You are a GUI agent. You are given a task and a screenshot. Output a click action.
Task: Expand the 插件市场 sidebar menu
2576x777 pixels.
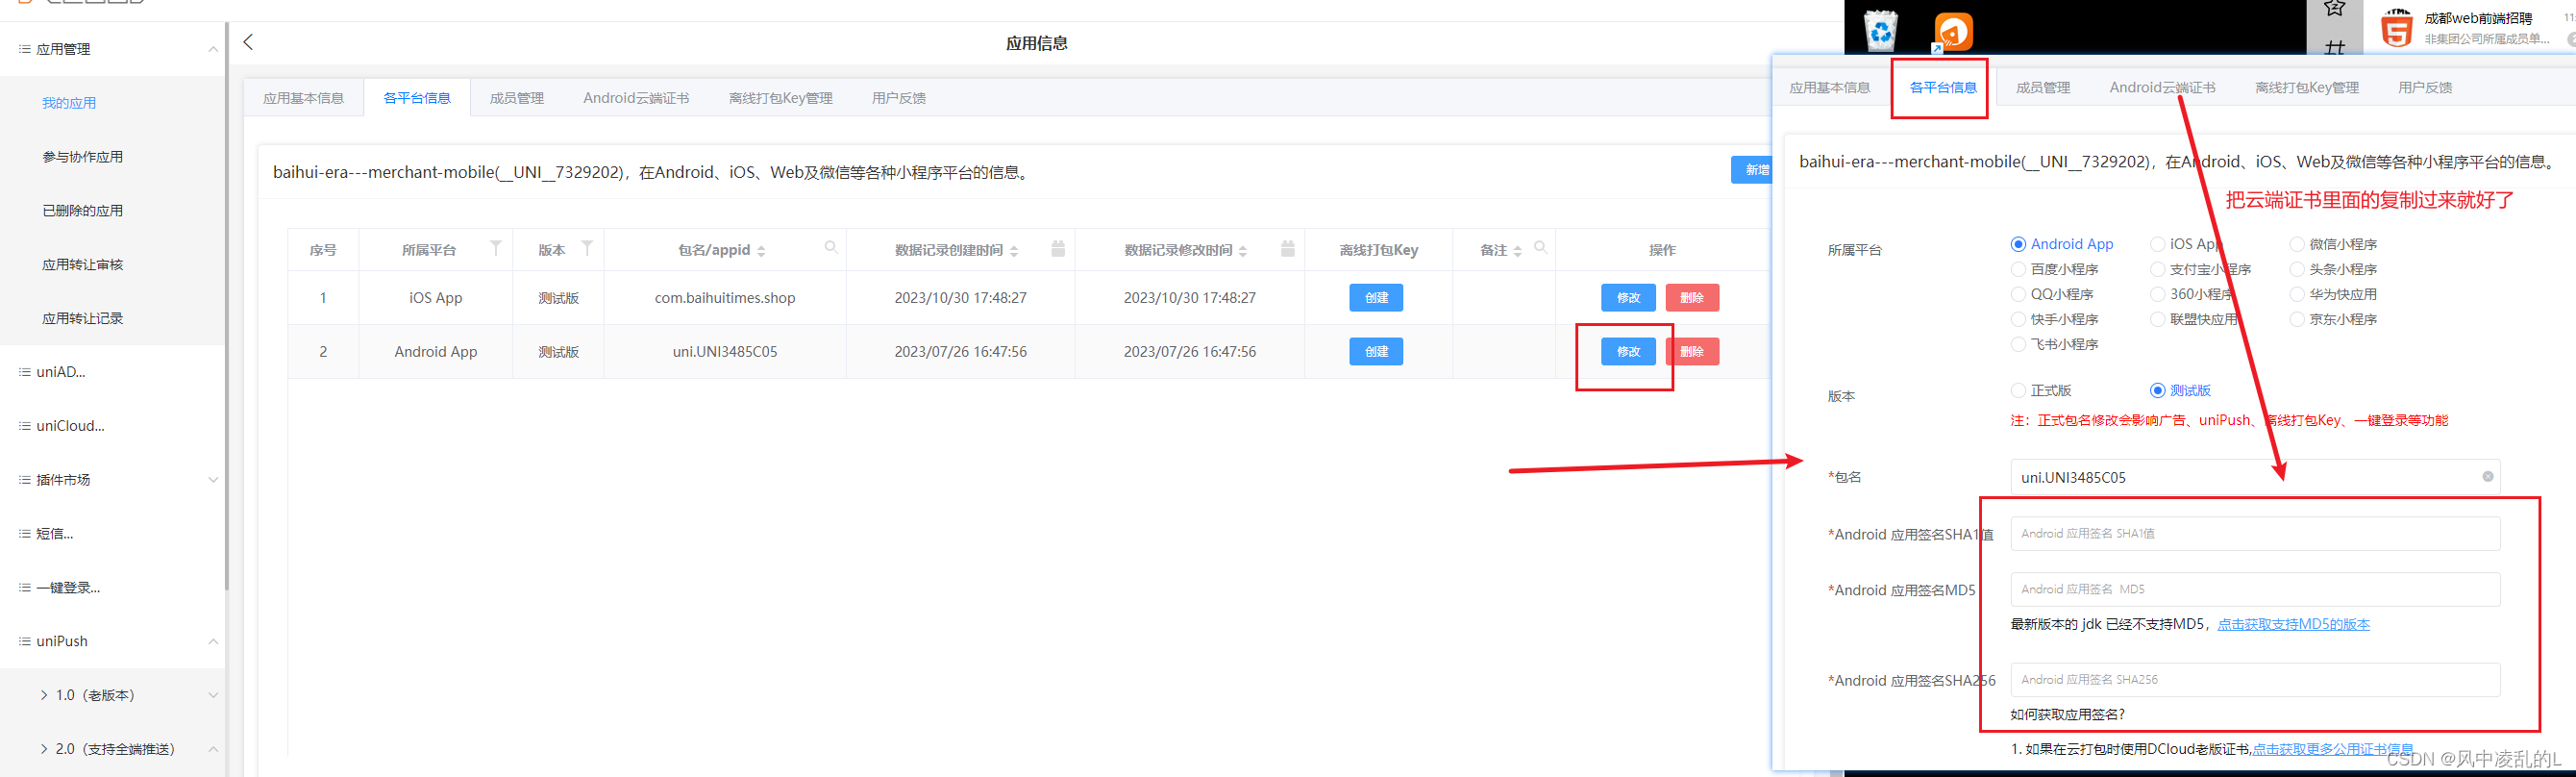coord(213,480)
